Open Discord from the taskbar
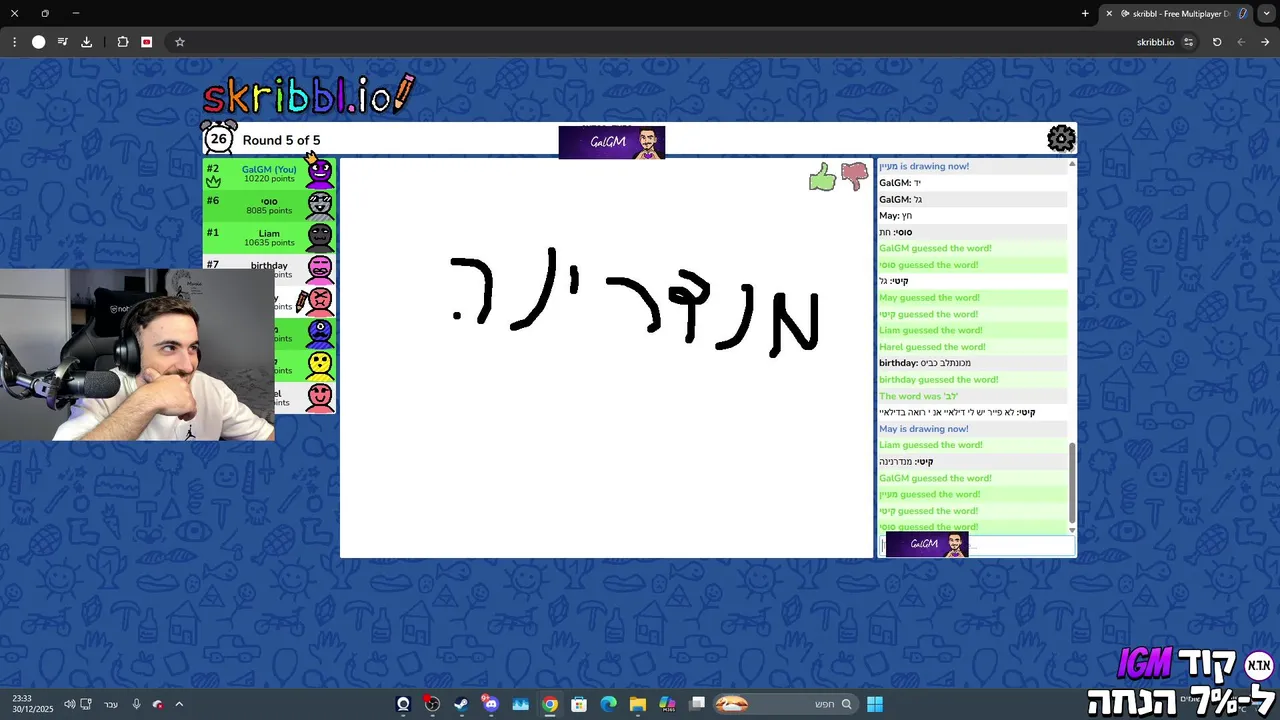The image size is (1280, 720). [x=490, y=704]
